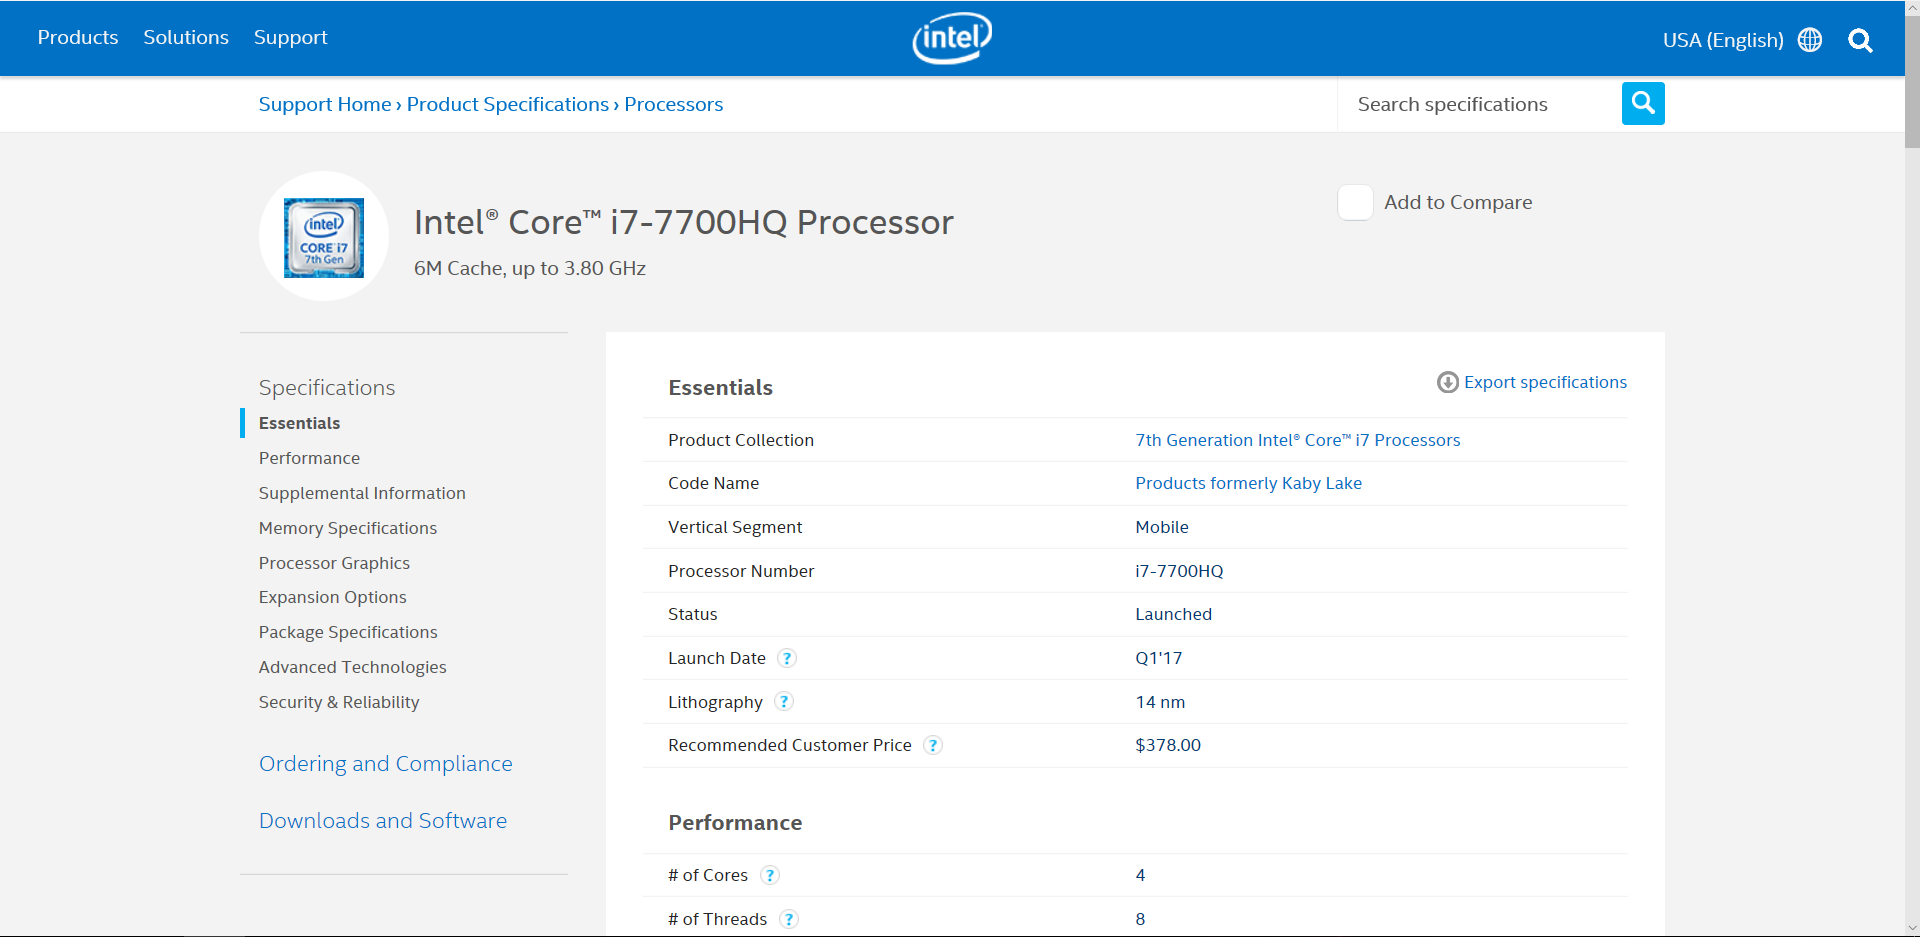Open help icon beside Lithography

[x=784, y=702]
